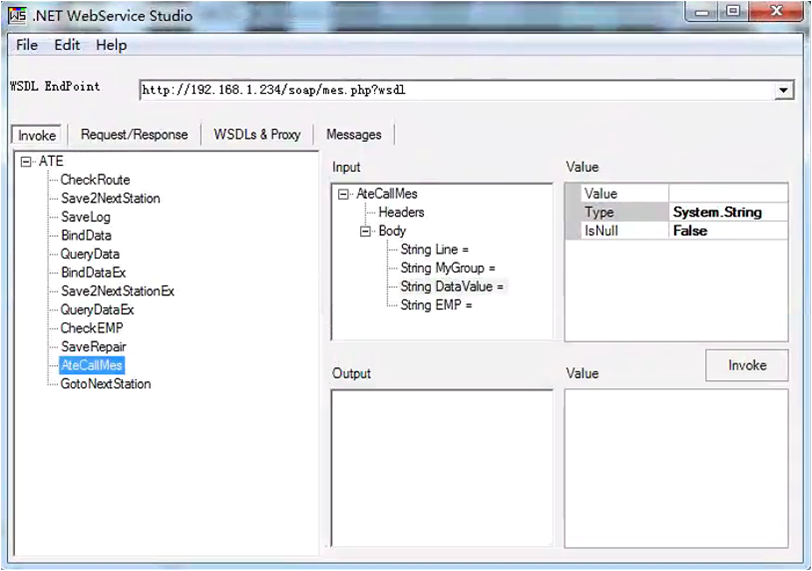Switch to the Request/Response tab
Viewport: 812px width, 571px height.
134,135
